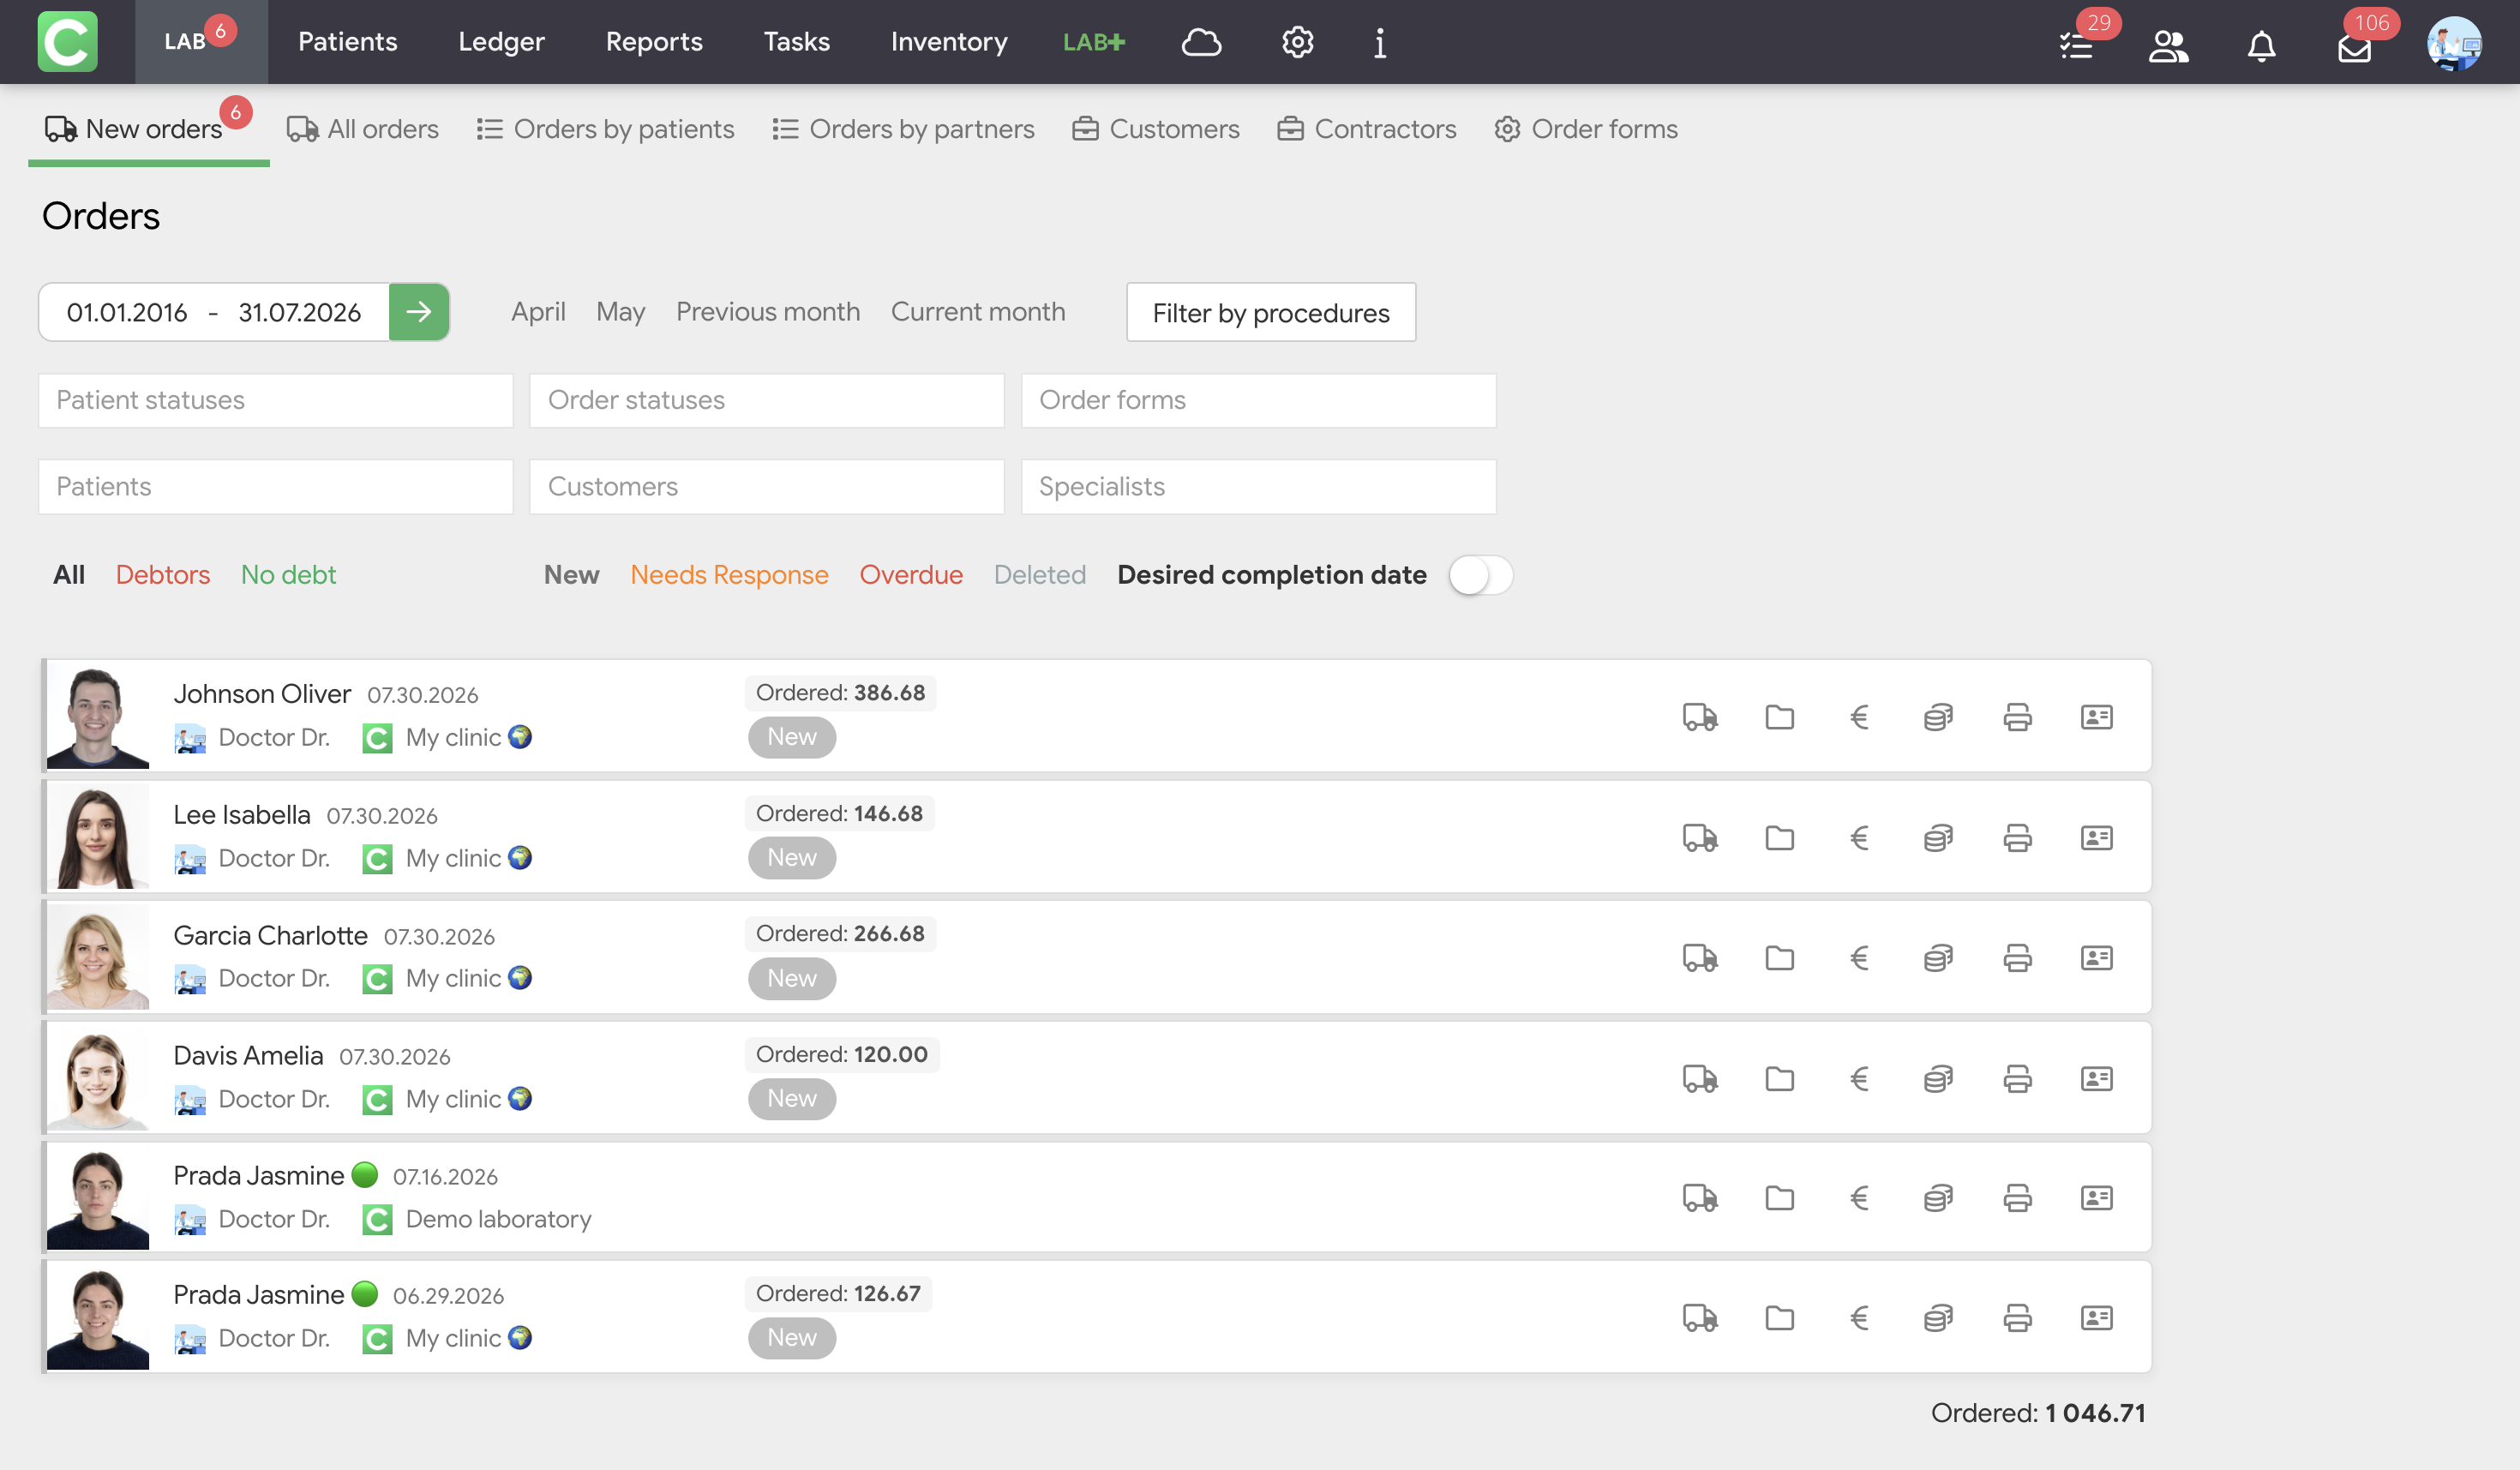Open mail inbox icon with 106 badge
The width and height of the screenshot is (2520, 1470).
[x=2354, y=48]
